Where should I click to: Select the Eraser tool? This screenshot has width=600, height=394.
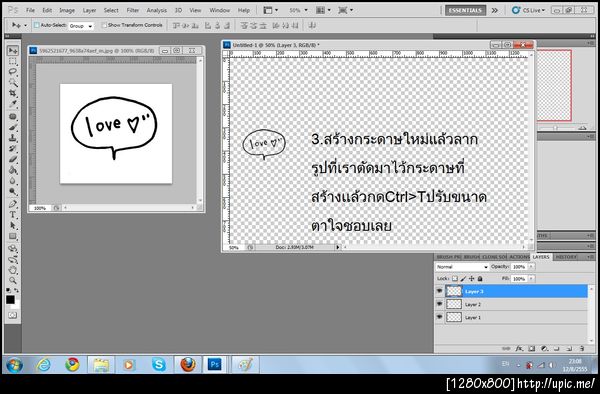tap(13, 159)
